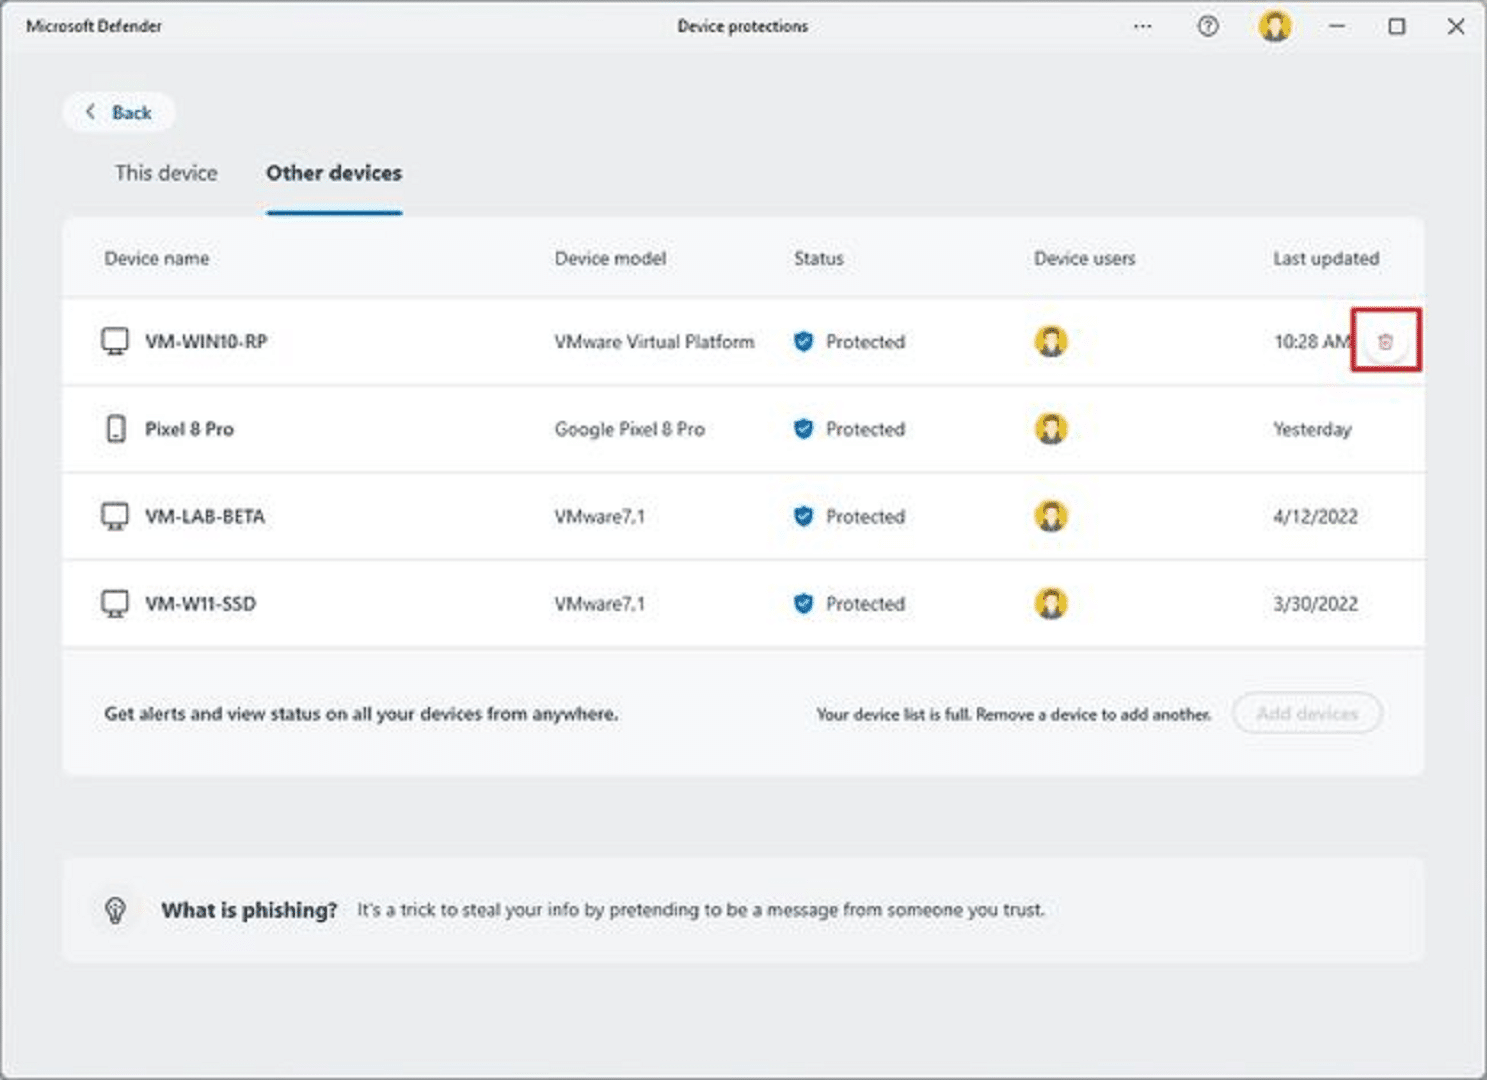Viewport: 1487px width, 1080px height.
Task: Click Protected status for VM-W11-SSD
Action: (x=865, y=604)
